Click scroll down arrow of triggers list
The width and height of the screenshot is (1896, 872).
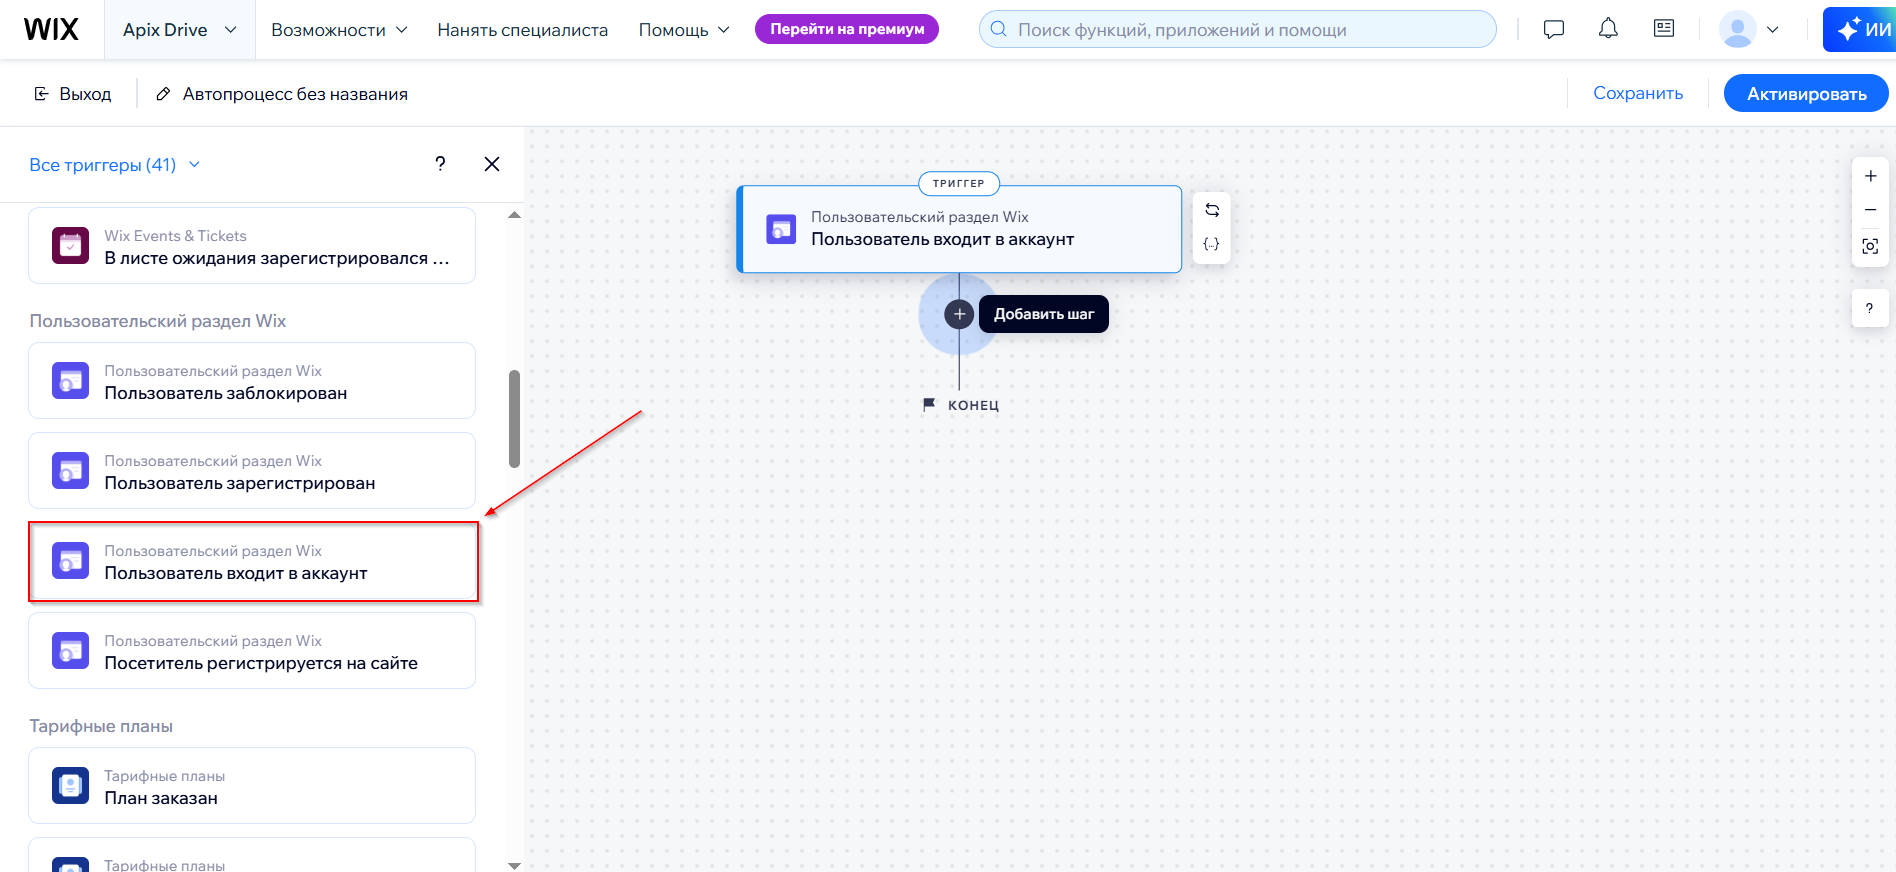pyautogui.click(x=514, y=865)
